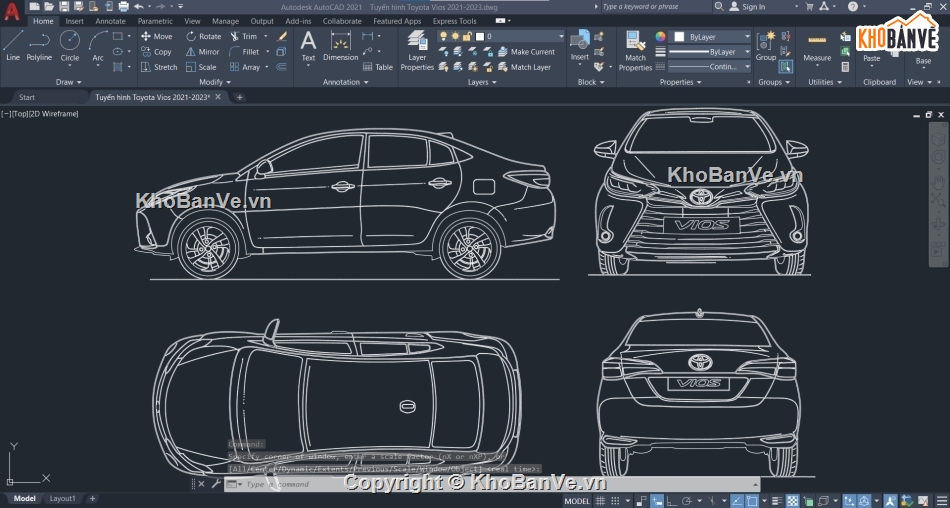Screen dimensions: 950x508
Task: Switch to the Layout1 tab
Action: [x=62, y=499]
